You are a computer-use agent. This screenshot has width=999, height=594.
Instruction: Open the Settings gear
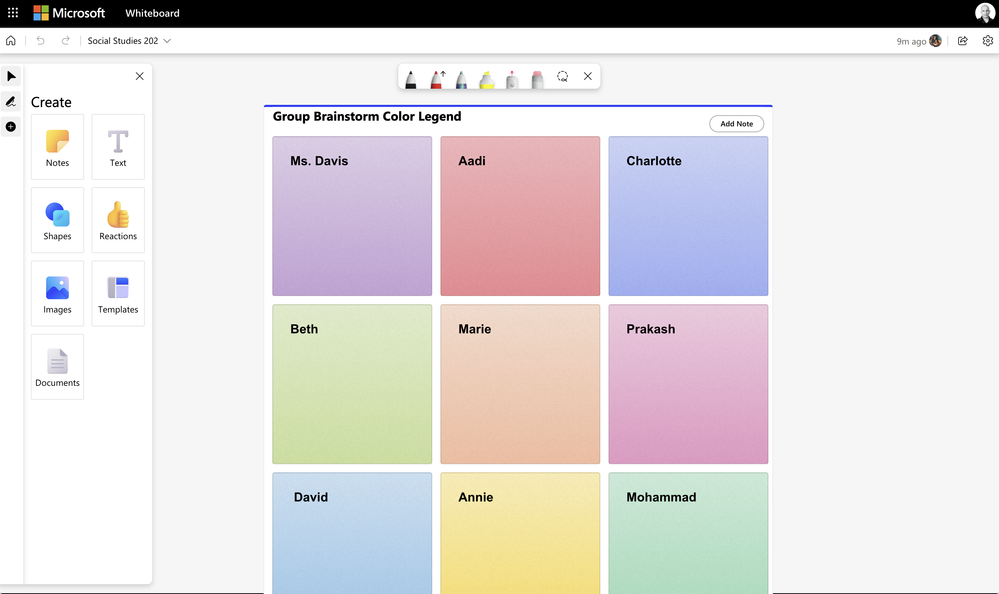pyautogui.click(x=988, y=41)
